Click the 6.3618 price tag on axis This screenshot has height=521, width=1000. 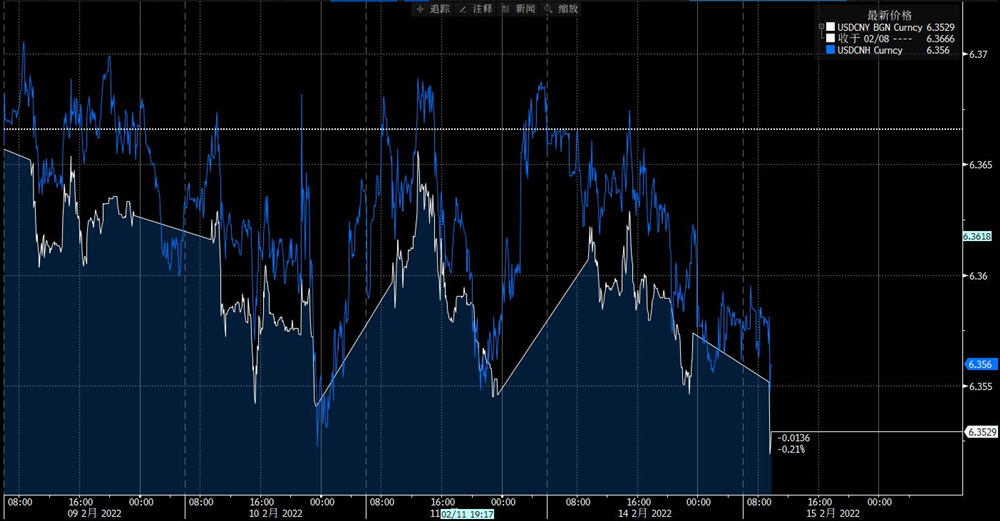click(x=976, y=237)
